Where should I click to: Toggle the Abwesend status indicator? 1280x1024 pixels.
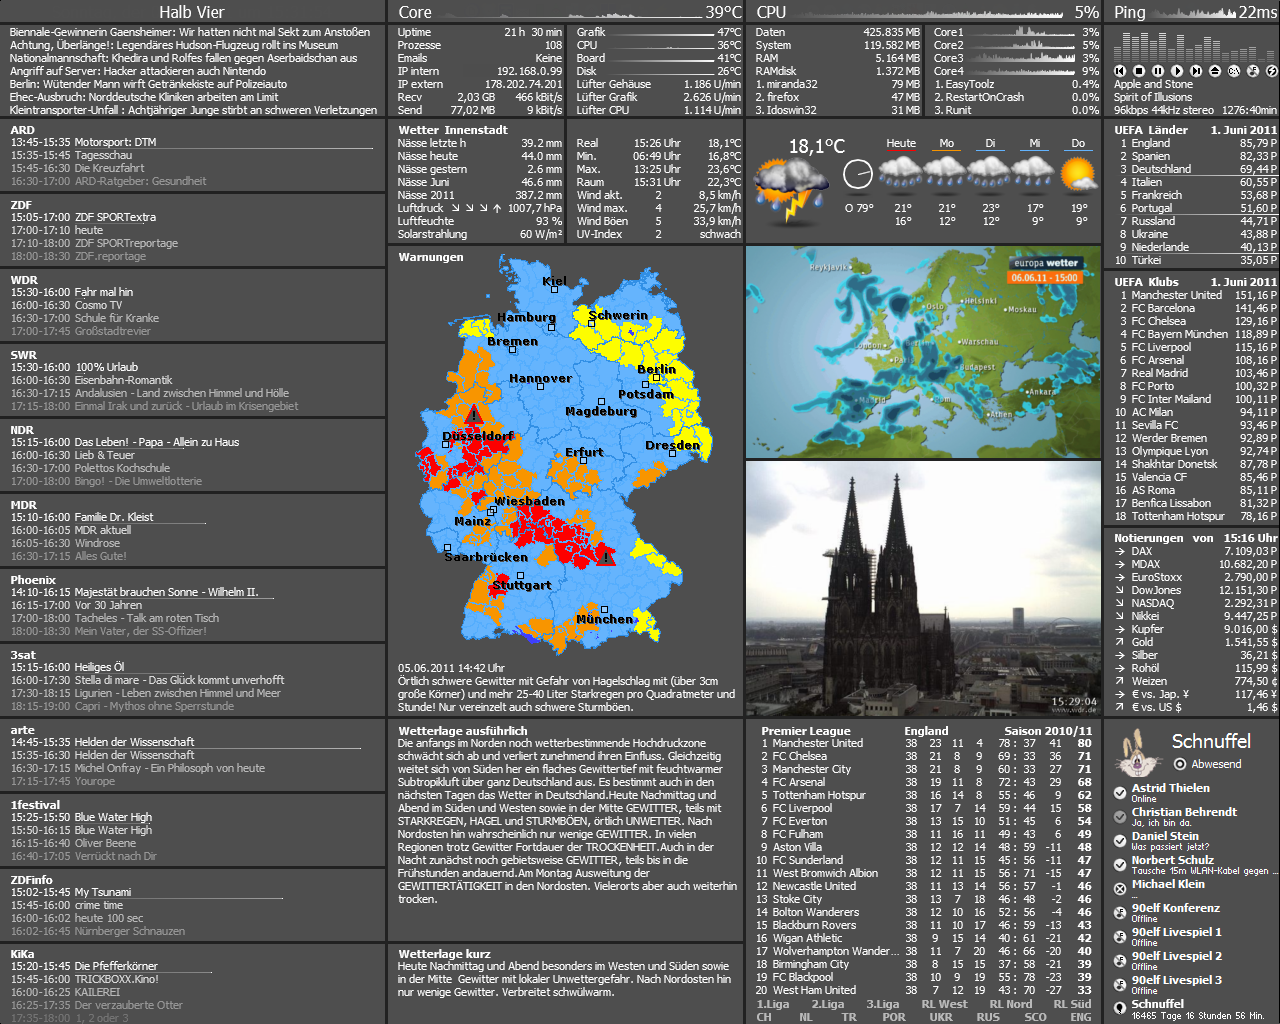click(x=1180, y=764)
